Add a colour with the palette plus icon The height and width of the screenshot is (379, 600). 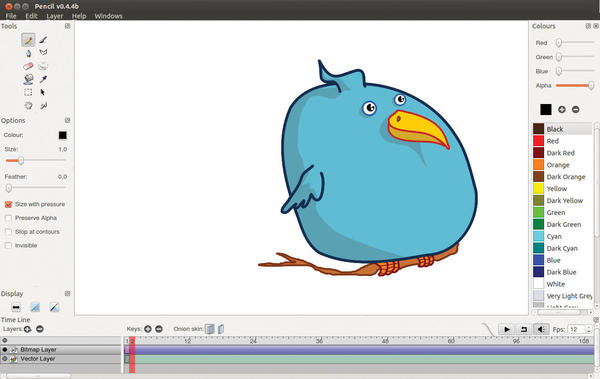[x=562, y=109]
